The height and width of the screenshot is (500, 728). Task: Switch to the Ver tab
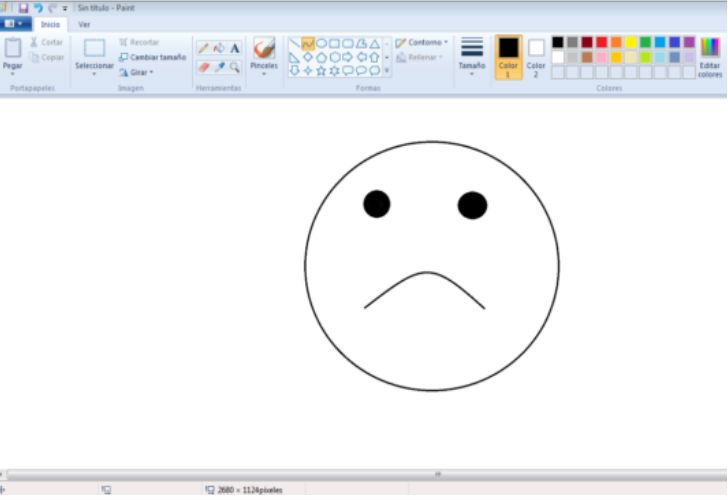click(84, 24)
